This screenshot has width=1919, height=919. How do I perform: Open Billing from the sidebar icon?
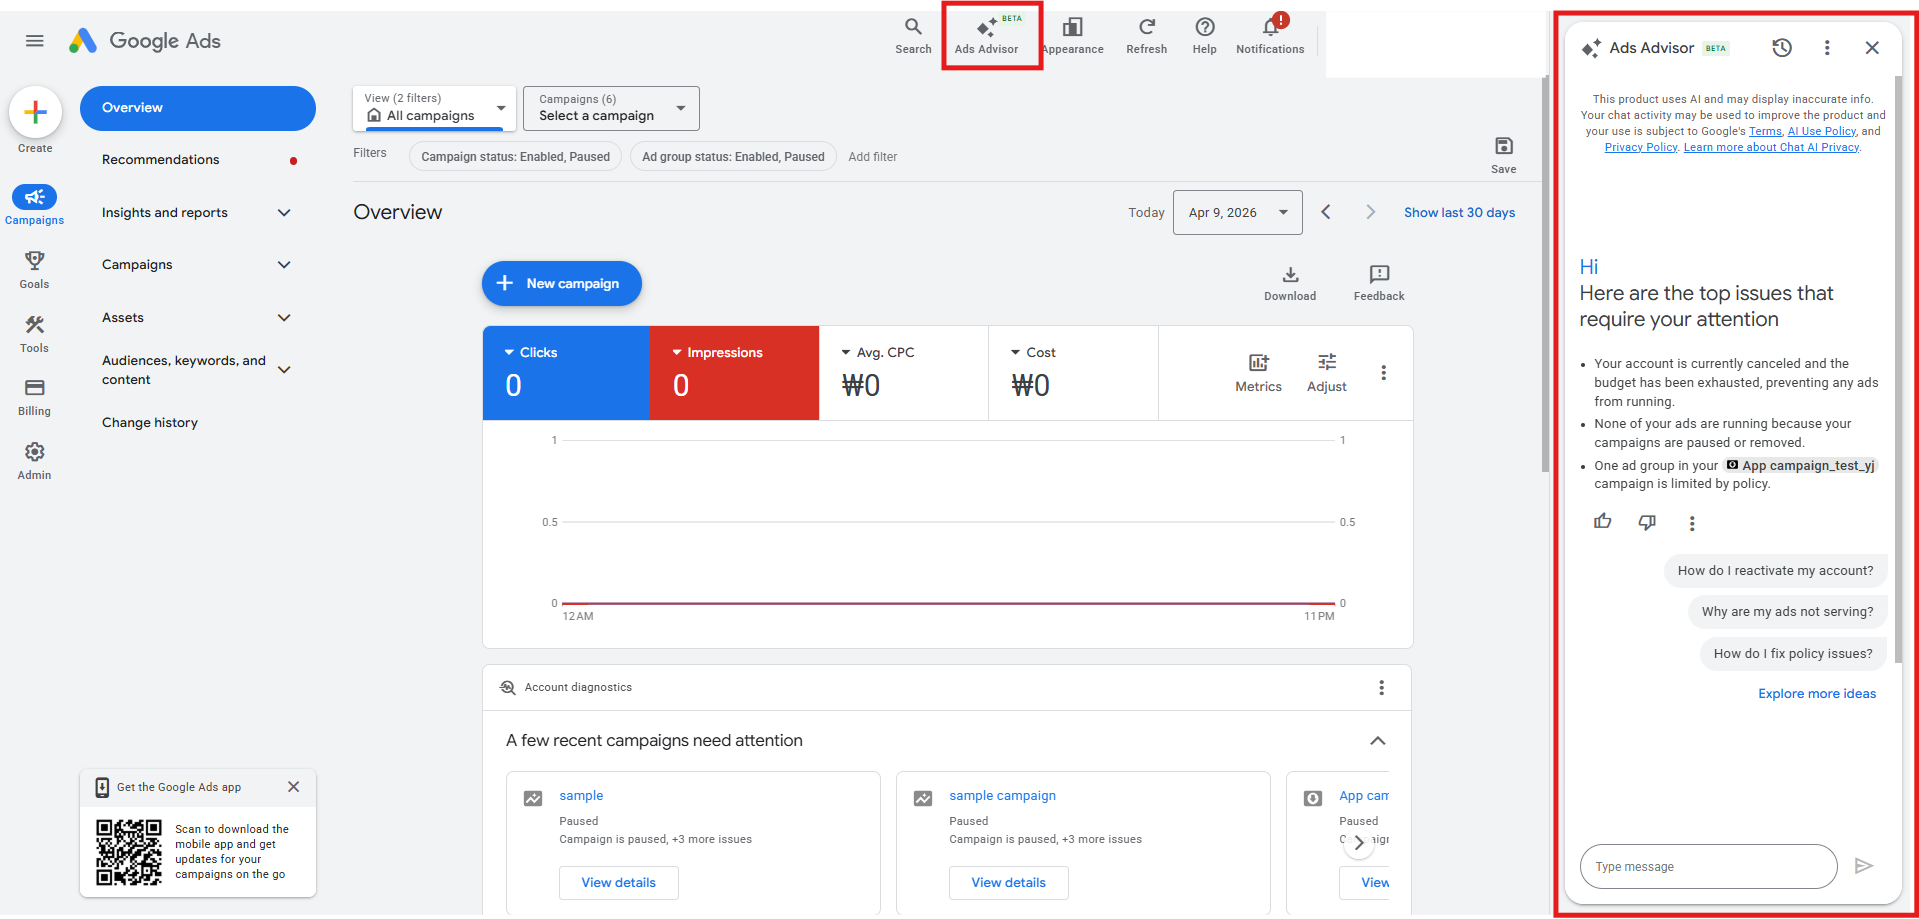coord(34,396)
